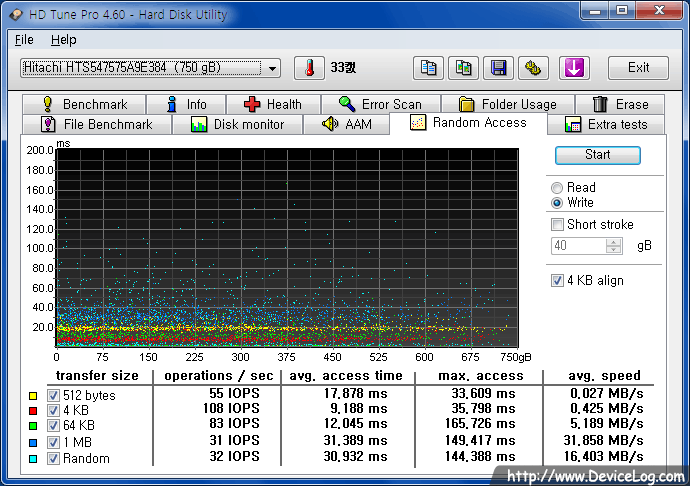This screenshot has width=690, height=486.
Task: Open the Help menu
Action: click(x=63, y=40)
